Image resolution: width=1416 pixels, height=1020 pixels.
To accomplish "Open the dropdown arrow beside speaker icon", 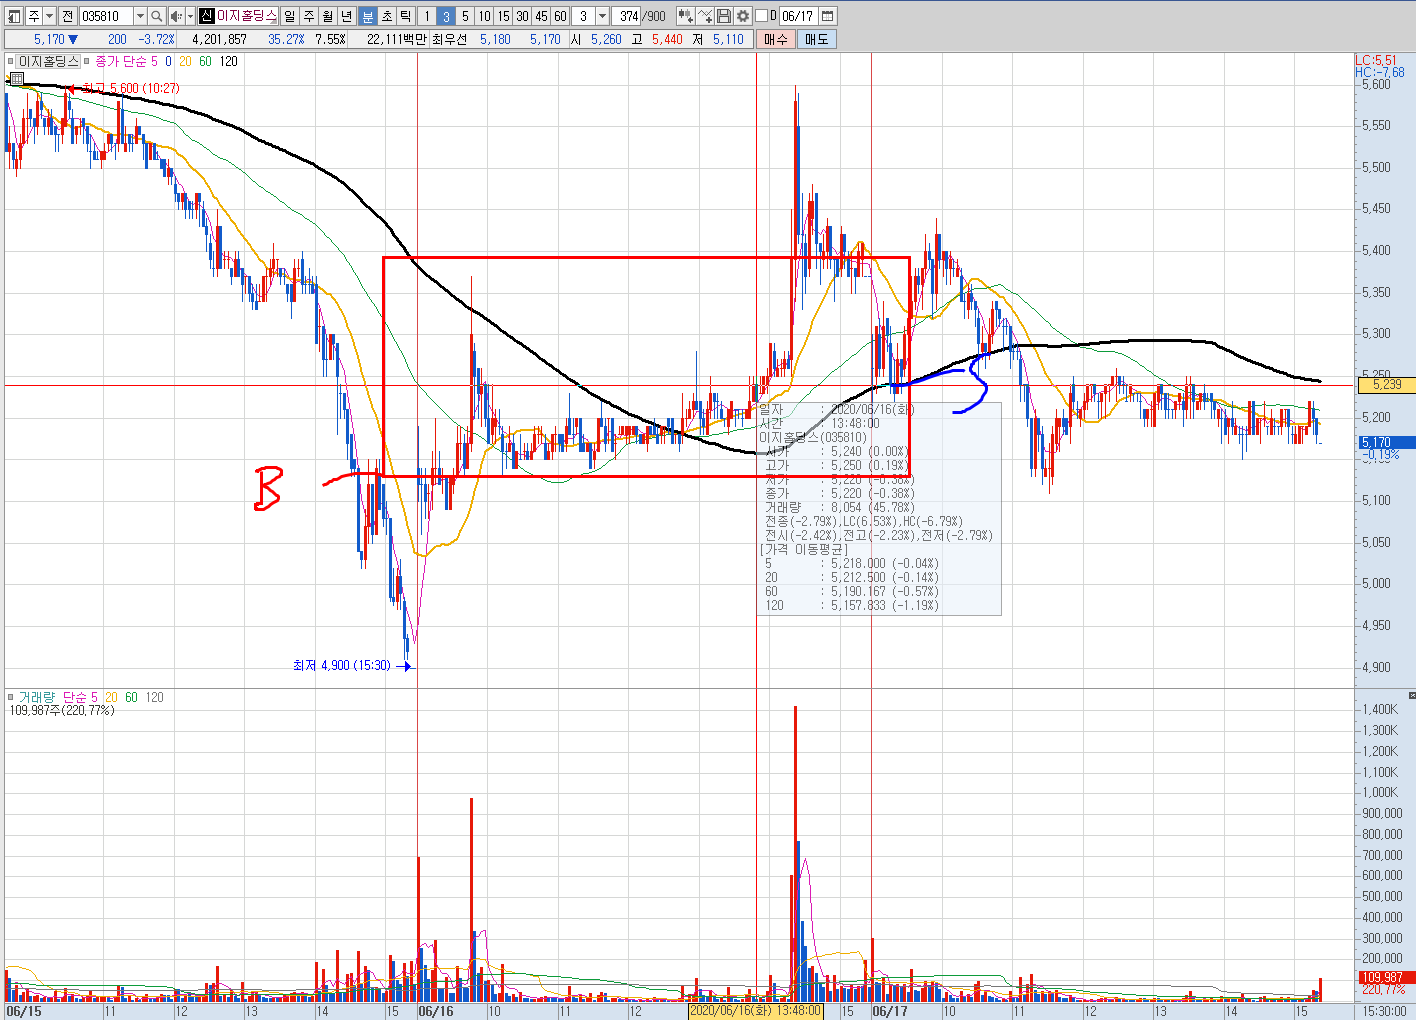I will [x=190, y=16].
